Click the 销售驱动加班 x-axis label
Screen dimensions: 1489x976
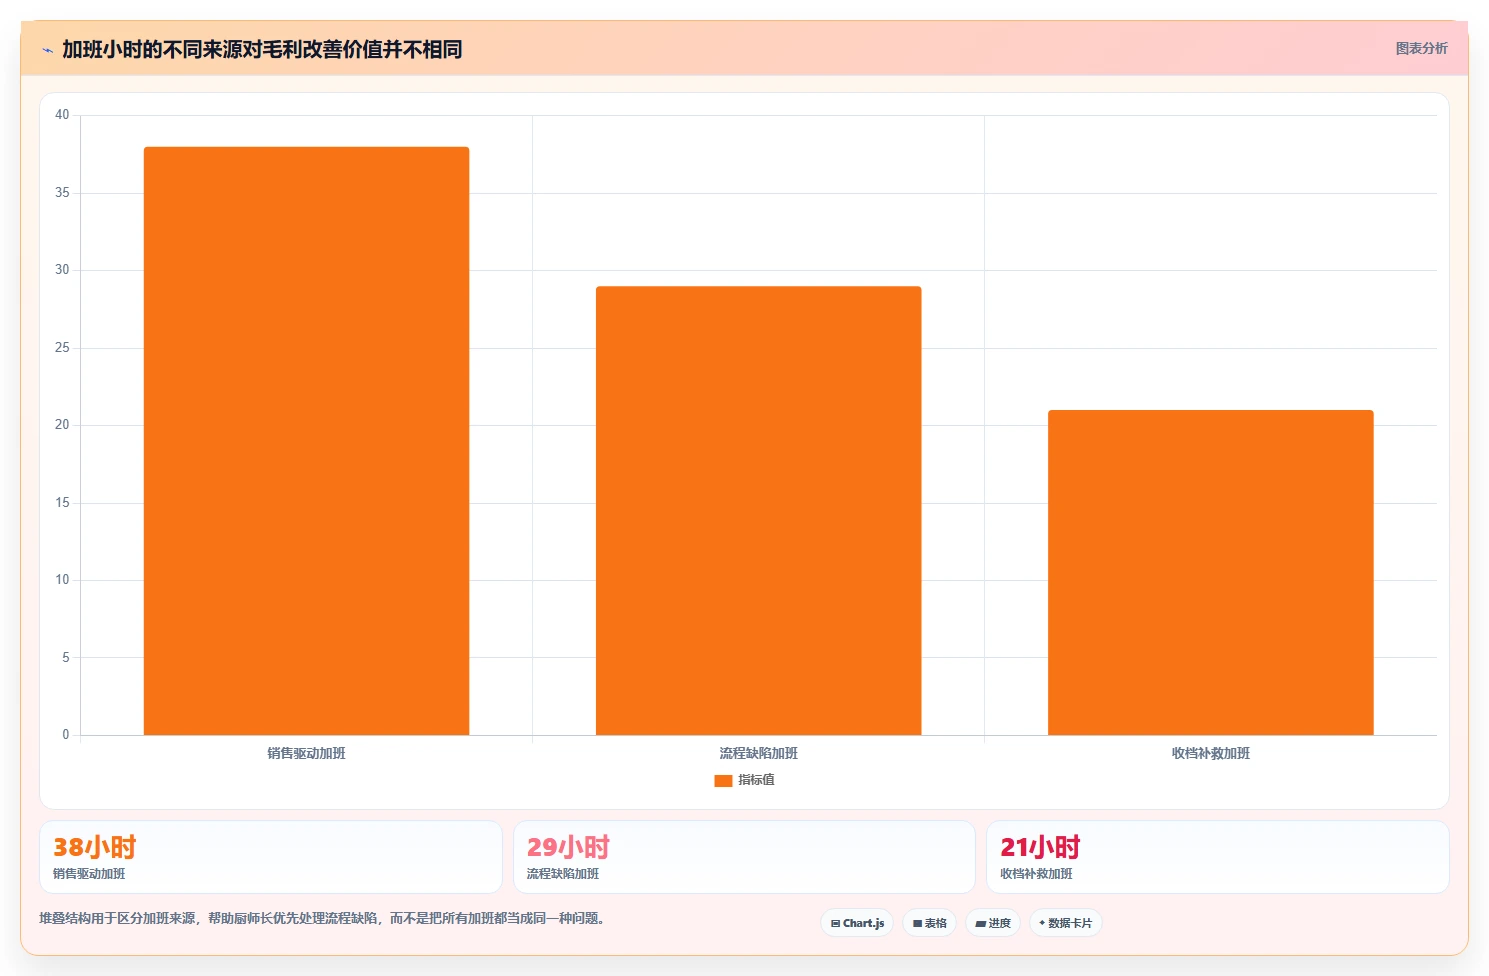coord(306,753)
